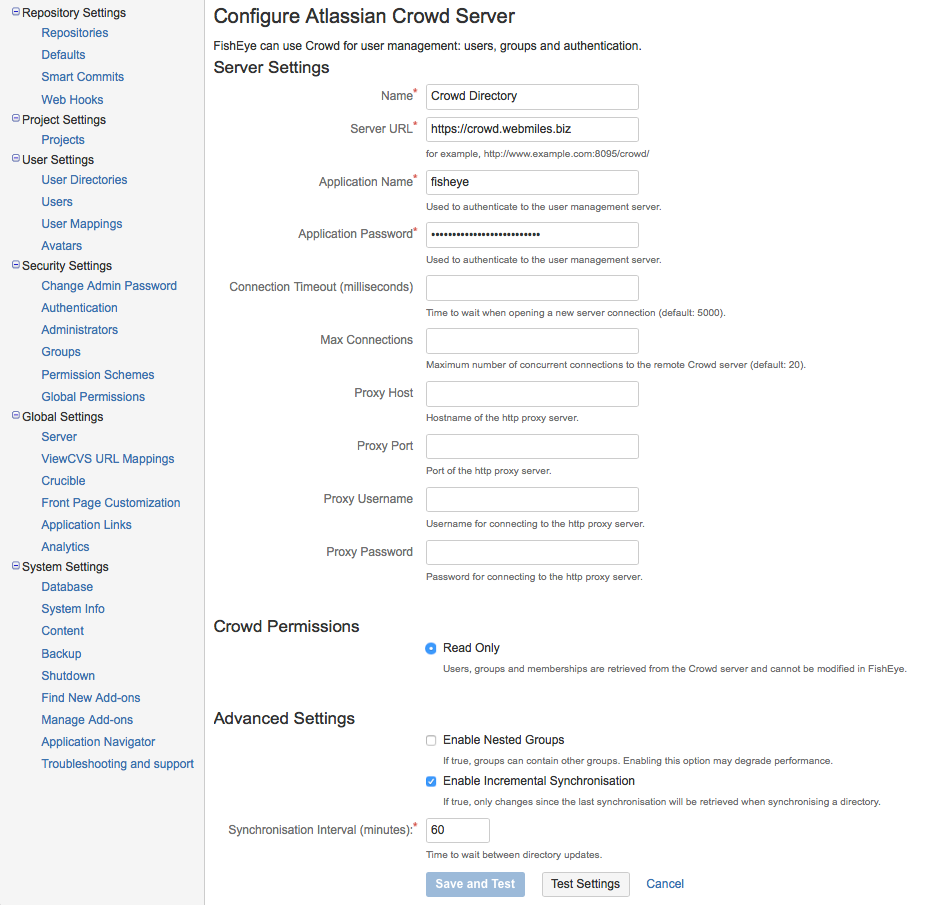
Task: Go to Smart Commits
Action: click(x=83, y=77)
